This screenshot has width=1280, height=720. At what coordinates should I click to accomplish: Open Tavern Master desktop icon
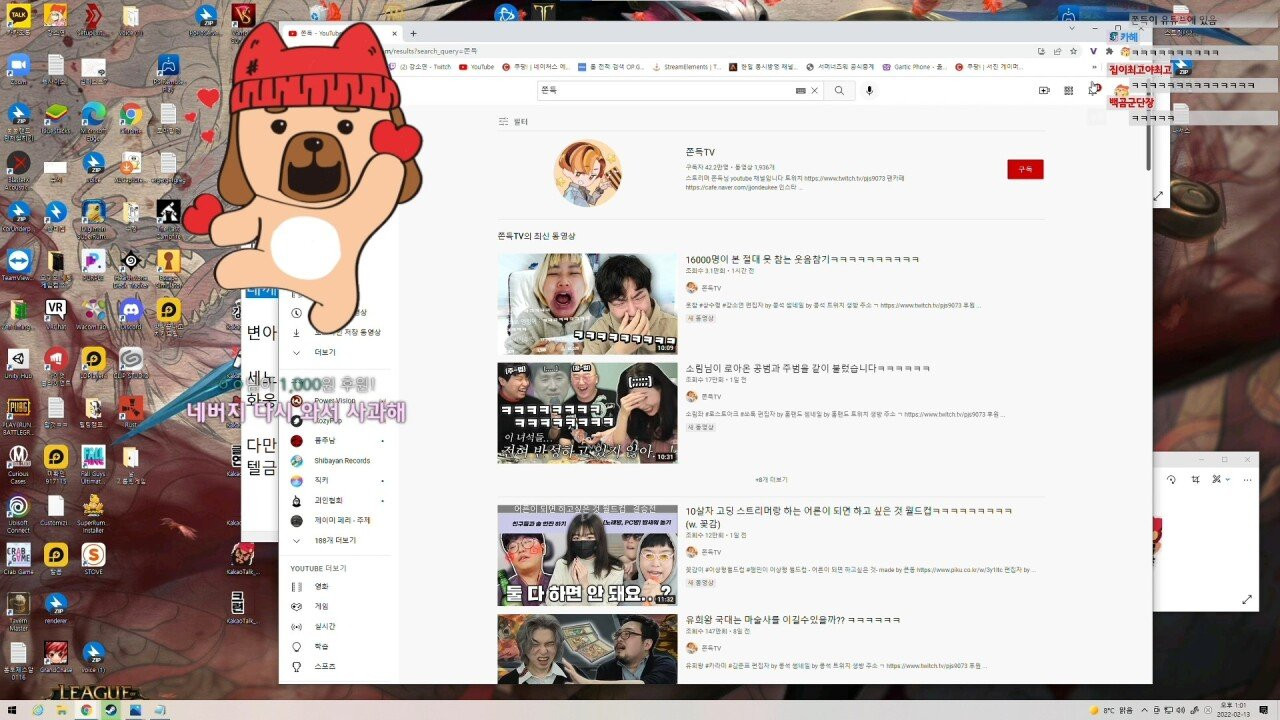[x=18, y=610]
